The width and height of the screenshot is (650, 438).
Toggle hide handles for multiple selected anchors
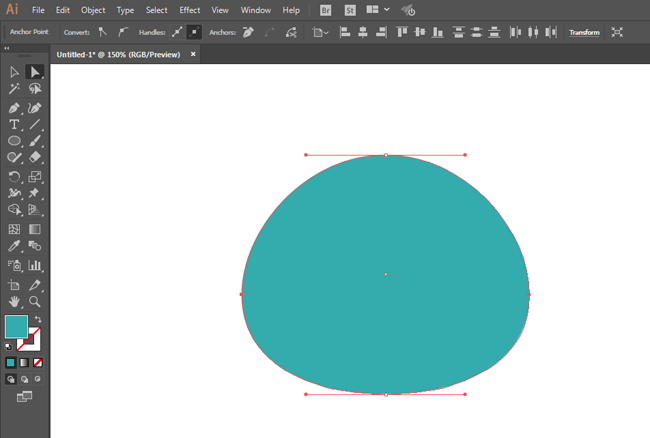(194, 32)
